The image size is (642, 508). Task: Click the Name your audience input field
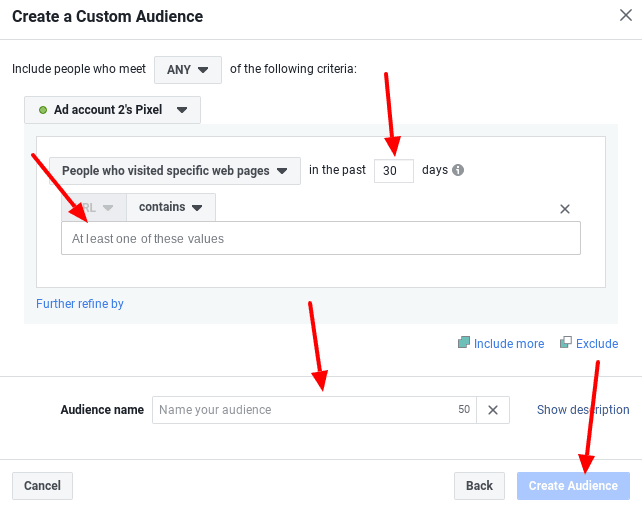point(314,410)
